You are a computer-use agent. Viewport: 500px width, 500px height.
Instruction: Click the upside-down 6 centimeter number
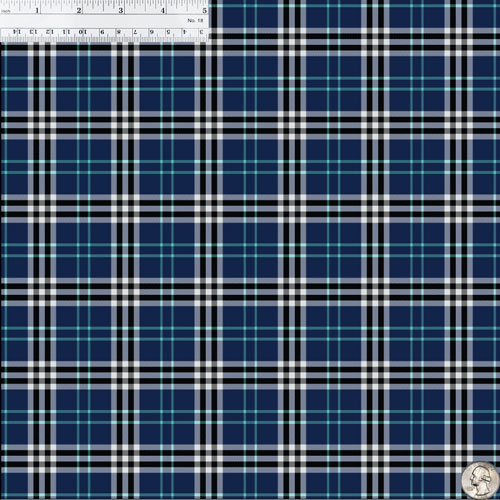click(152, 32)
